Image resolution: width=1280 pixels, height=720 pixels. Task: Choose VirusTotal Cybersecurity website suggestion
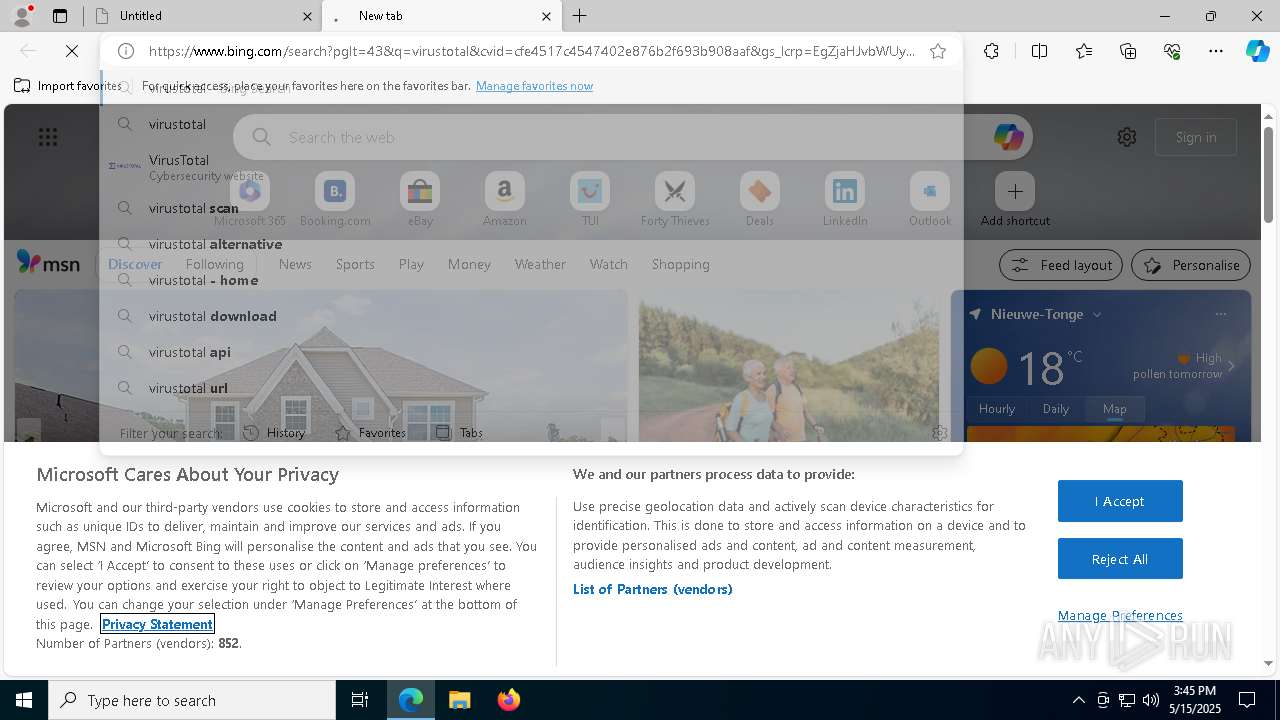pos(530,166)
